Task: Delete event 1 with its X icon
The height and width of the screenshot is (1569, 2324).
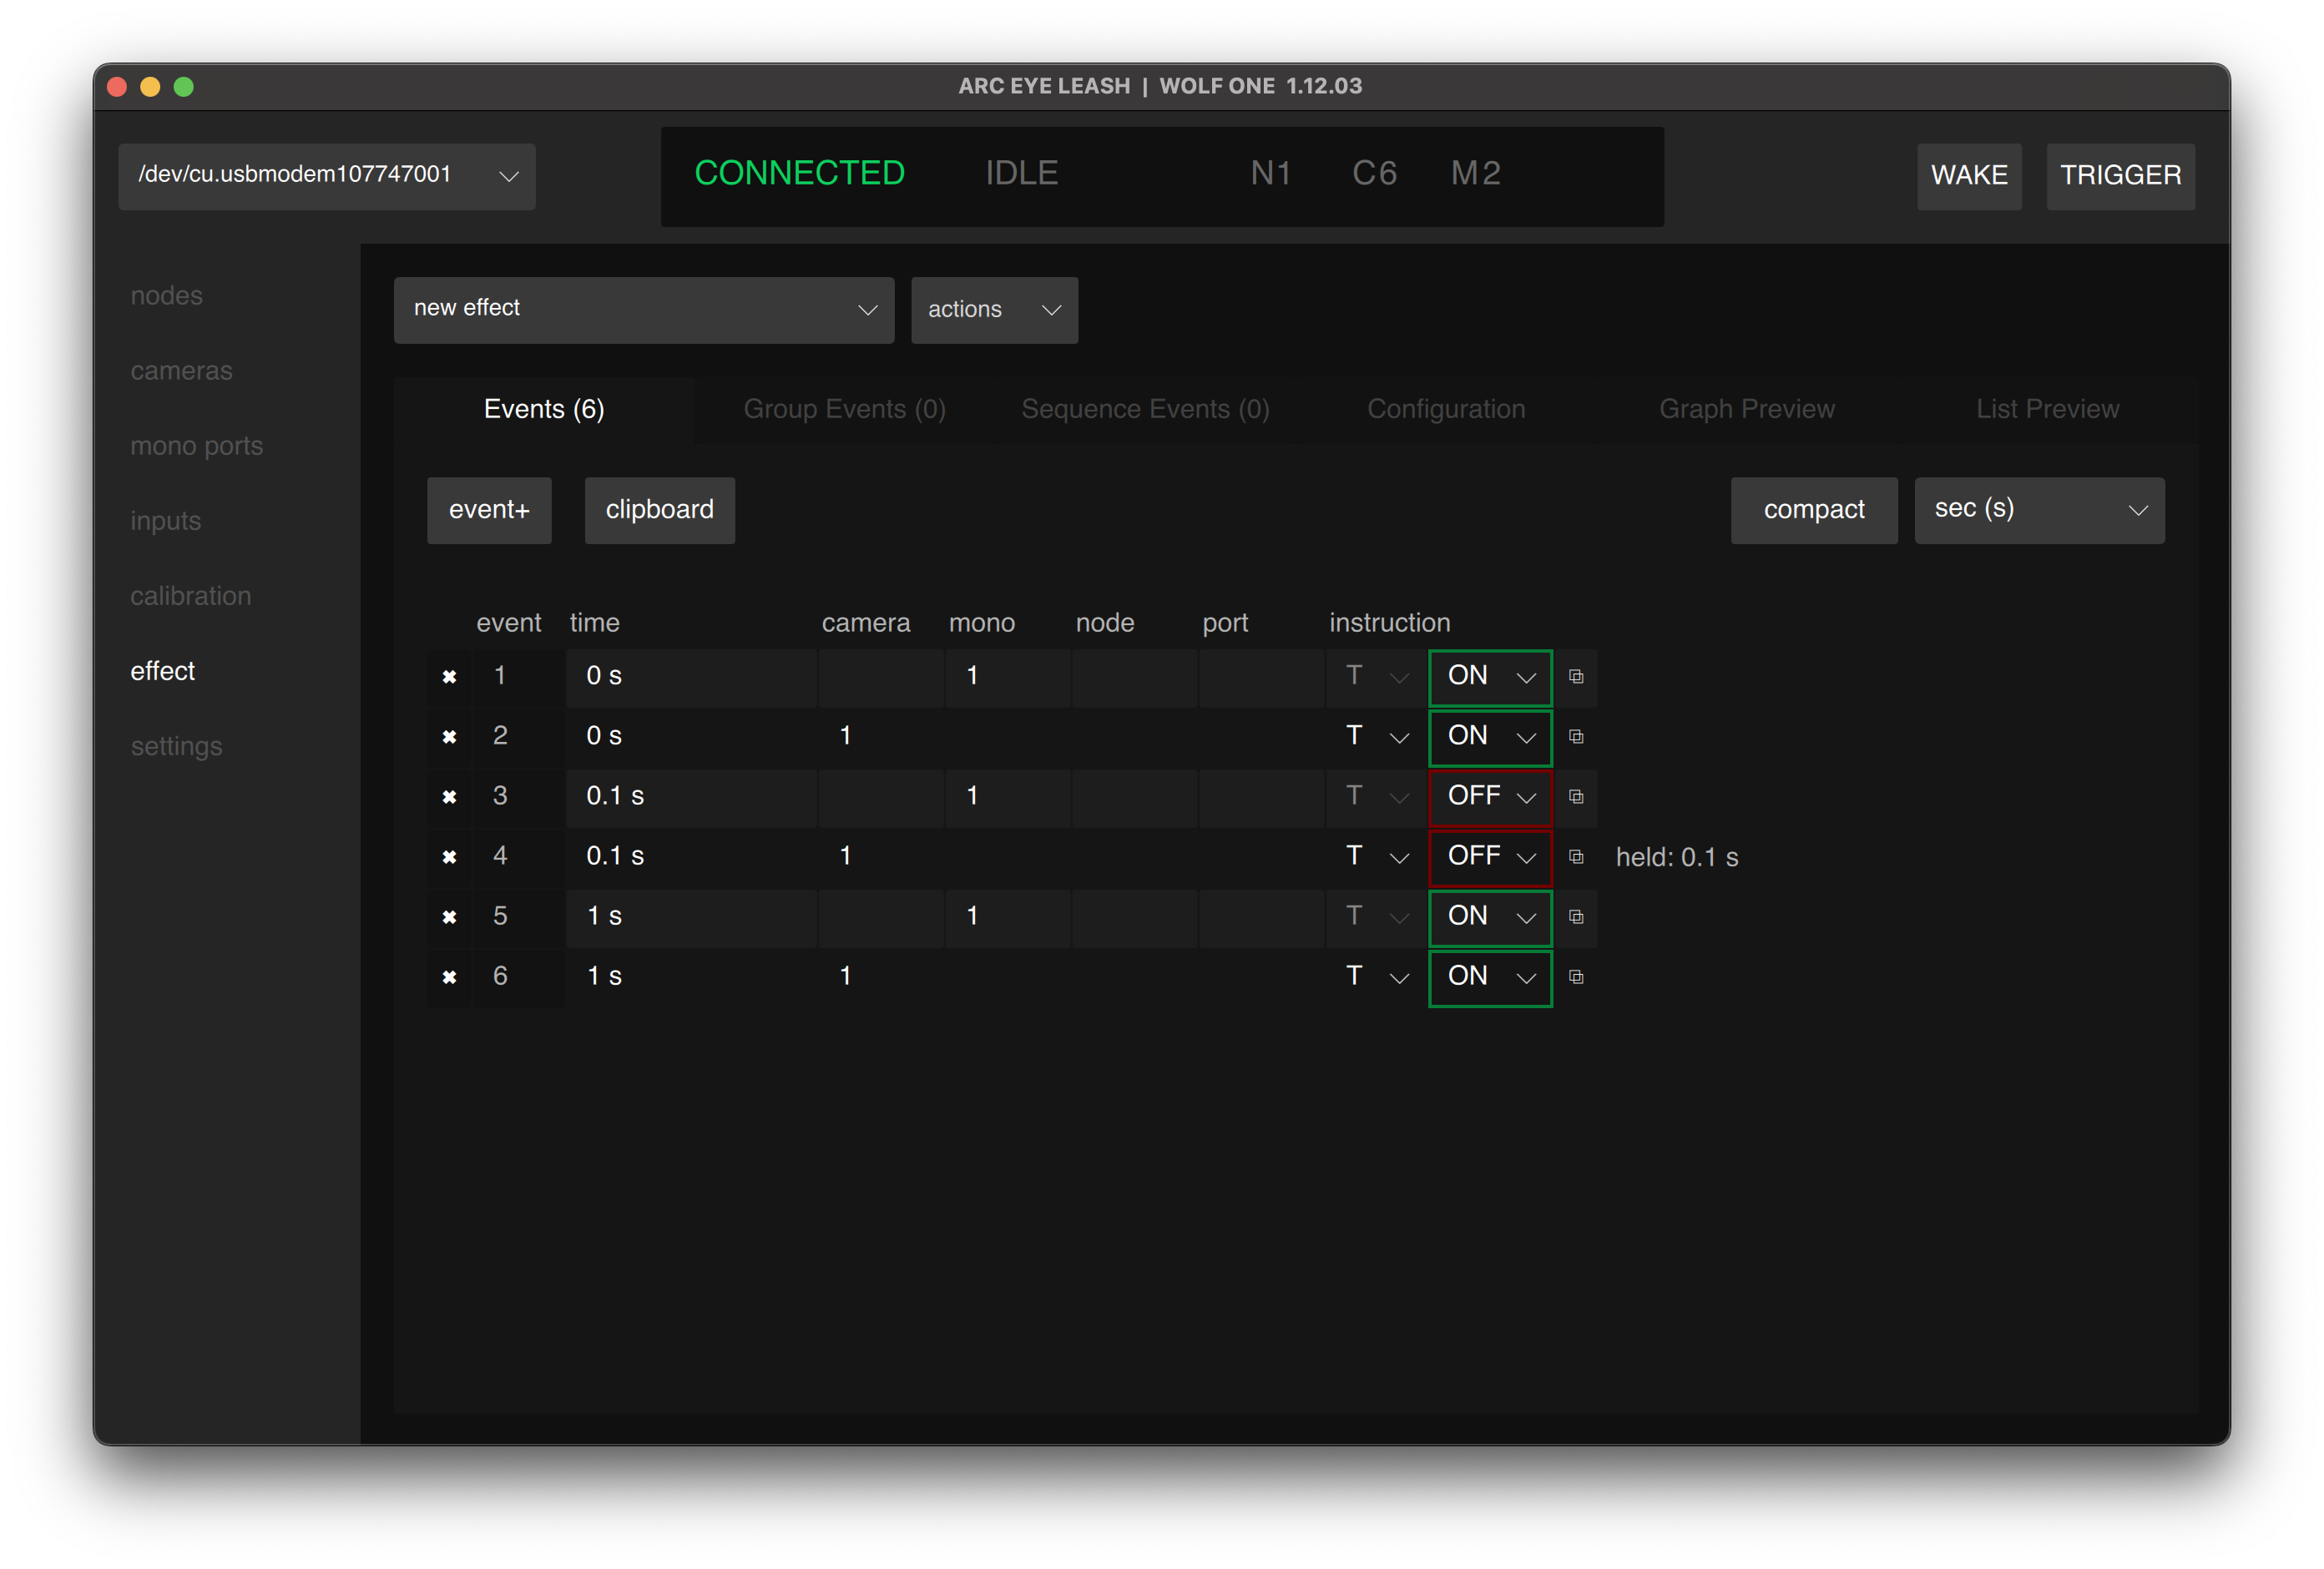Action: point(449,677)
